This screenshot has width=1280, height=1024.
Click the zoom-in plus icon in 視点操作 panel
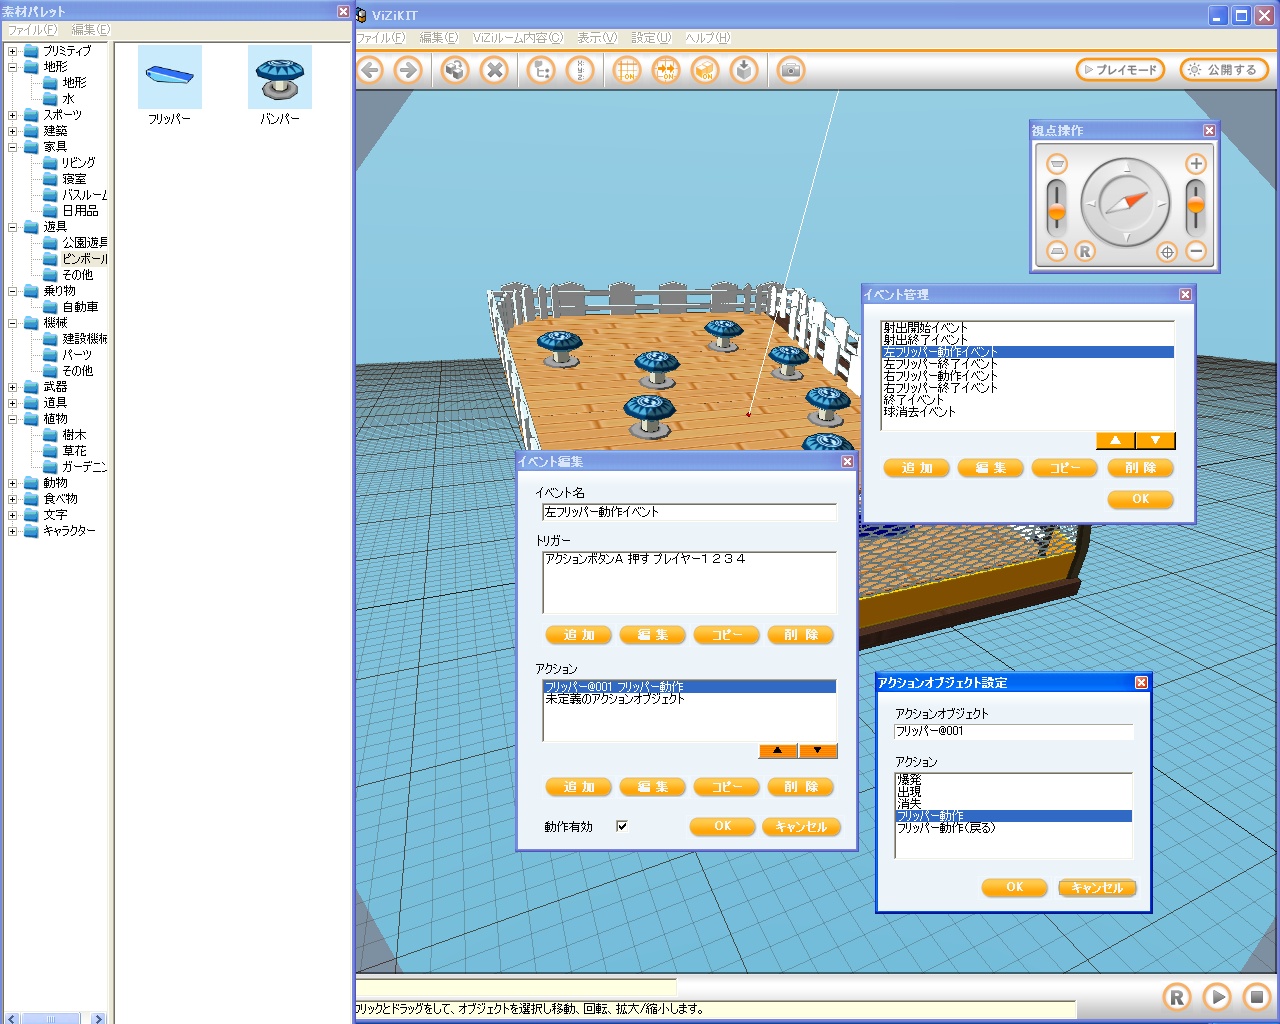click(x=1195, y=164)
